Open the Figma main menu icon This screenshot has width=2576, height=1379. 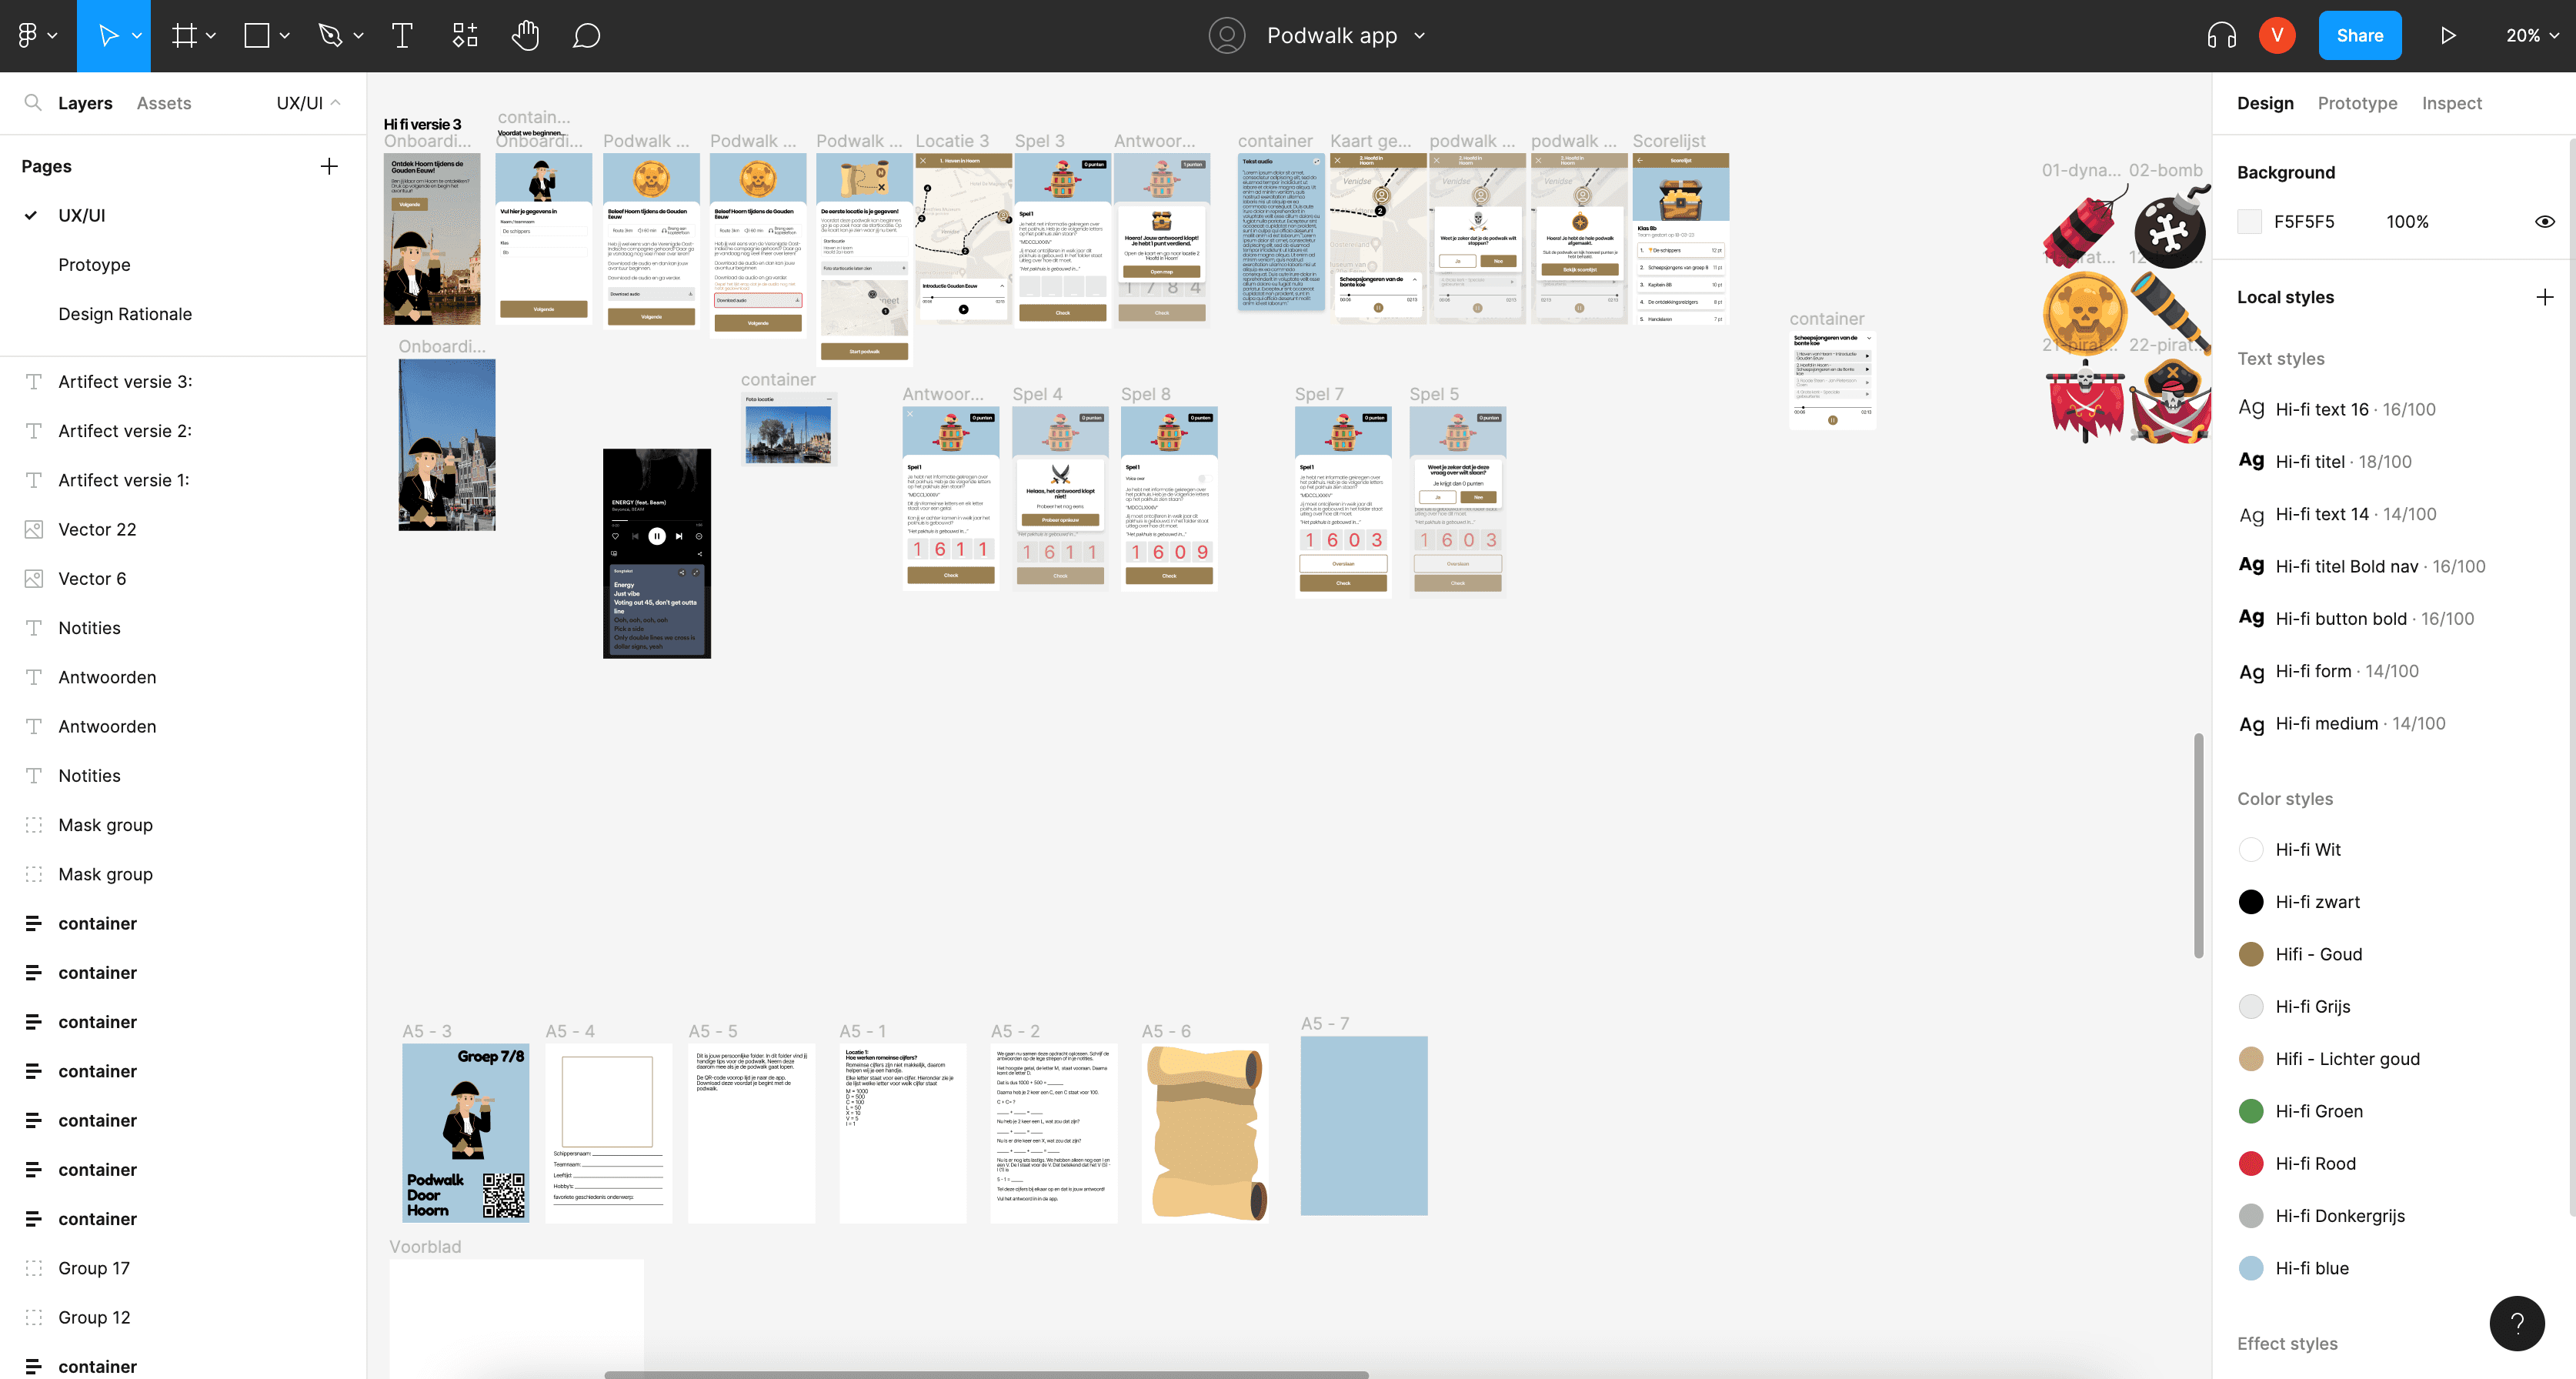tap(28, 36)
